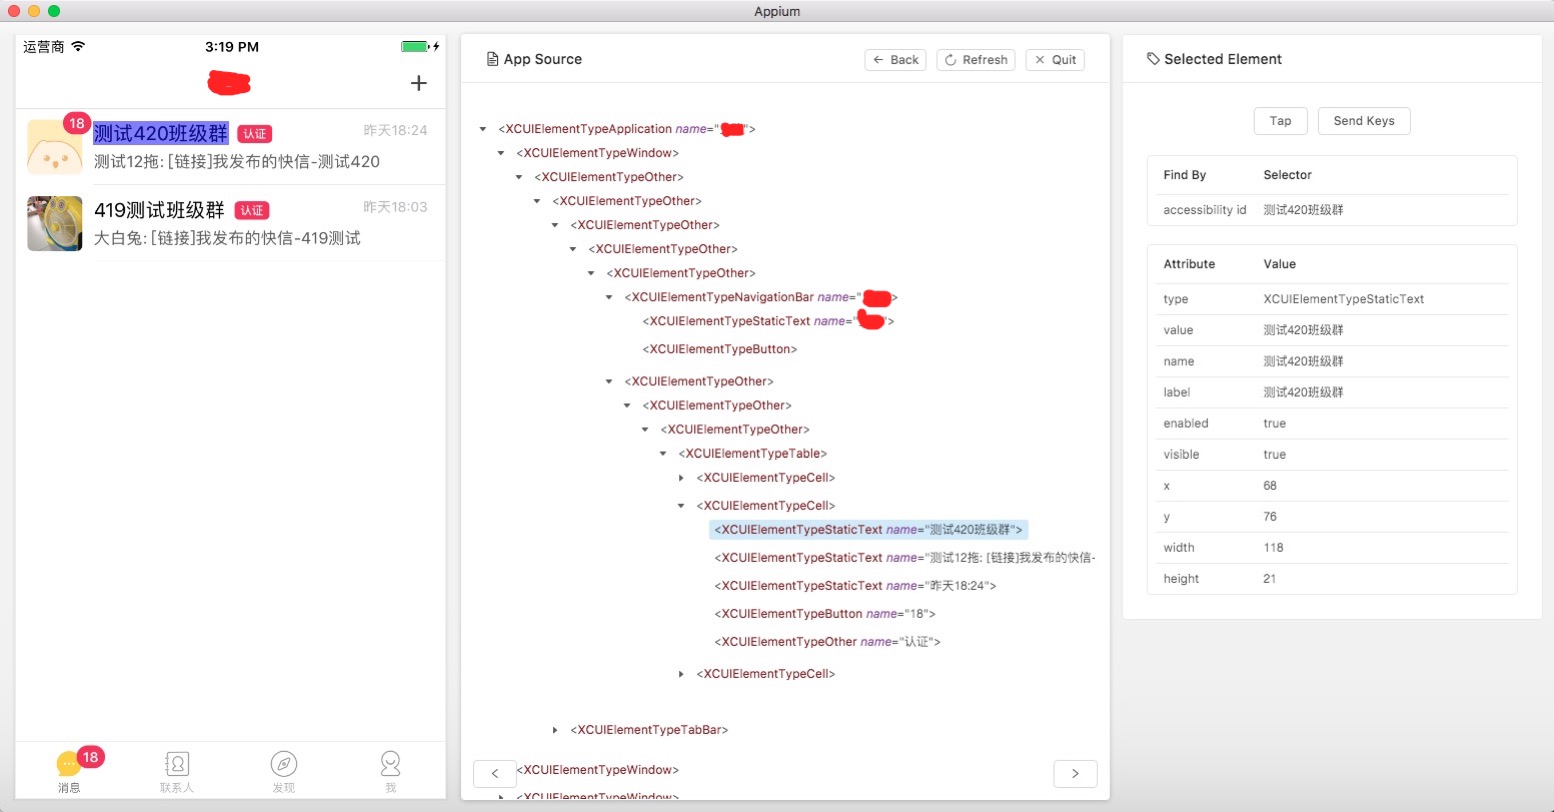The height and width of the screenshot is (812, 1554).
Task: Click the Back button in App Source
Action: click(x=895, y=60)
